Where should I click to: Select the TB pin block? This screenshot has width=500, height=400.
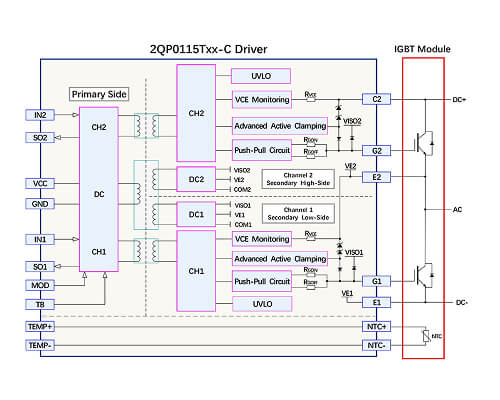[x=40, y=304]
